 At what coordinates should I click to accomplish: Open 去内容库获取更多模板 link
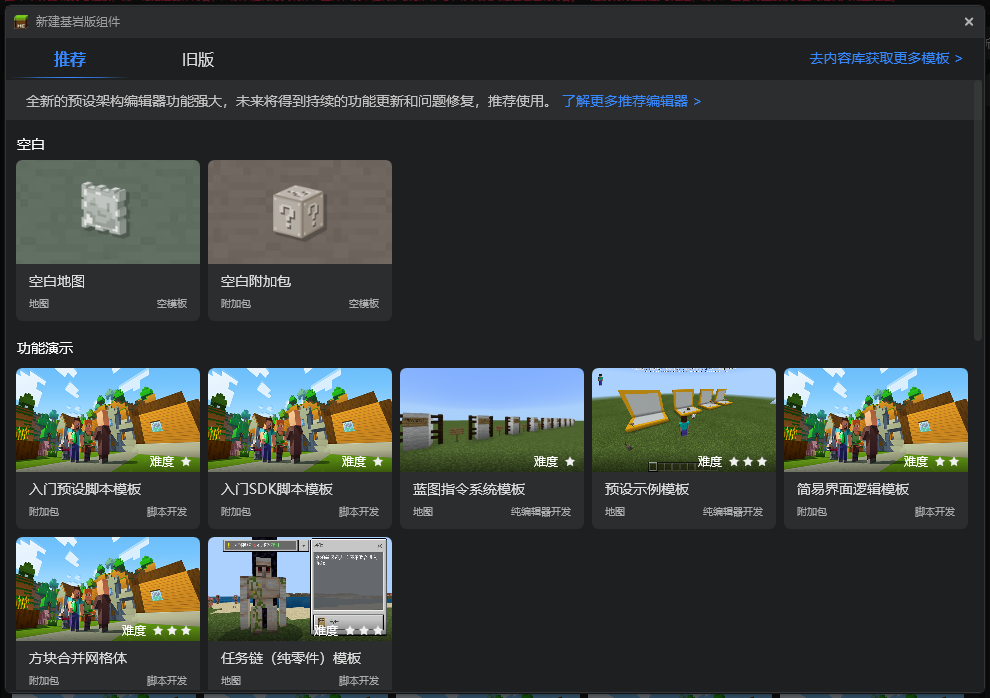(885, 59)
